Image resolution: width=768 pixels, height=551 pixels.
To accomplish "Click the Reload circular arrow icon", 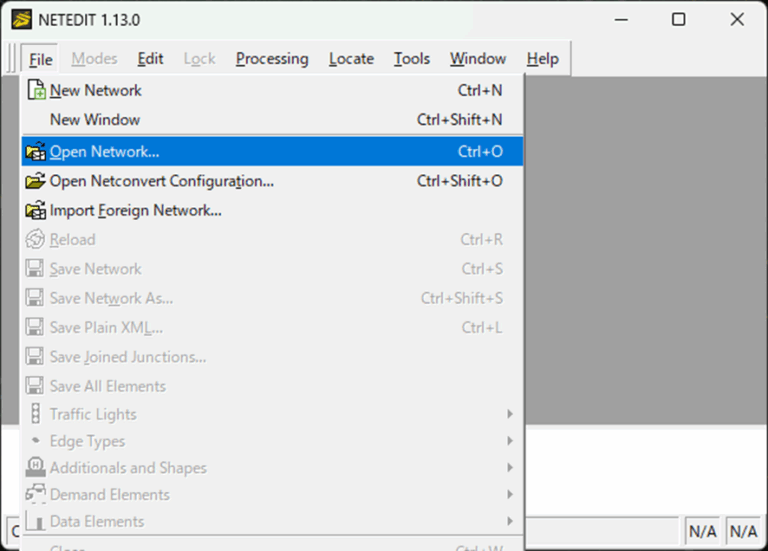I will 35,240.
